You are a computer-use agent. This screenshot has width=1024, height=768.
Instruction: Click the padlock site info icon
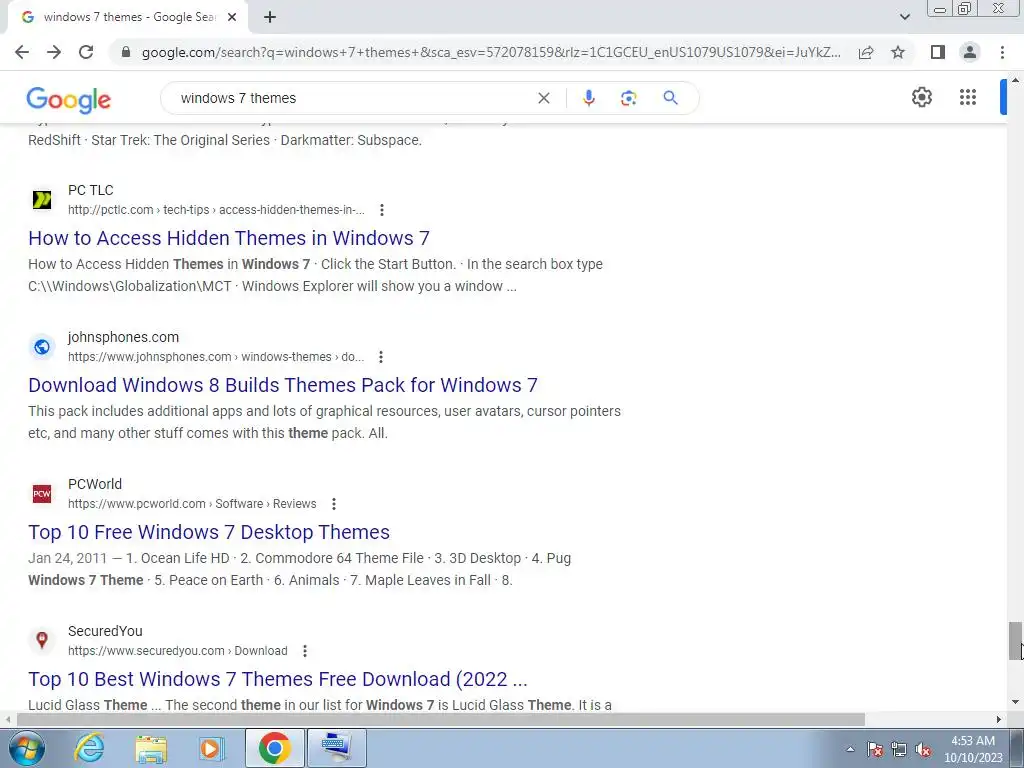126,52
